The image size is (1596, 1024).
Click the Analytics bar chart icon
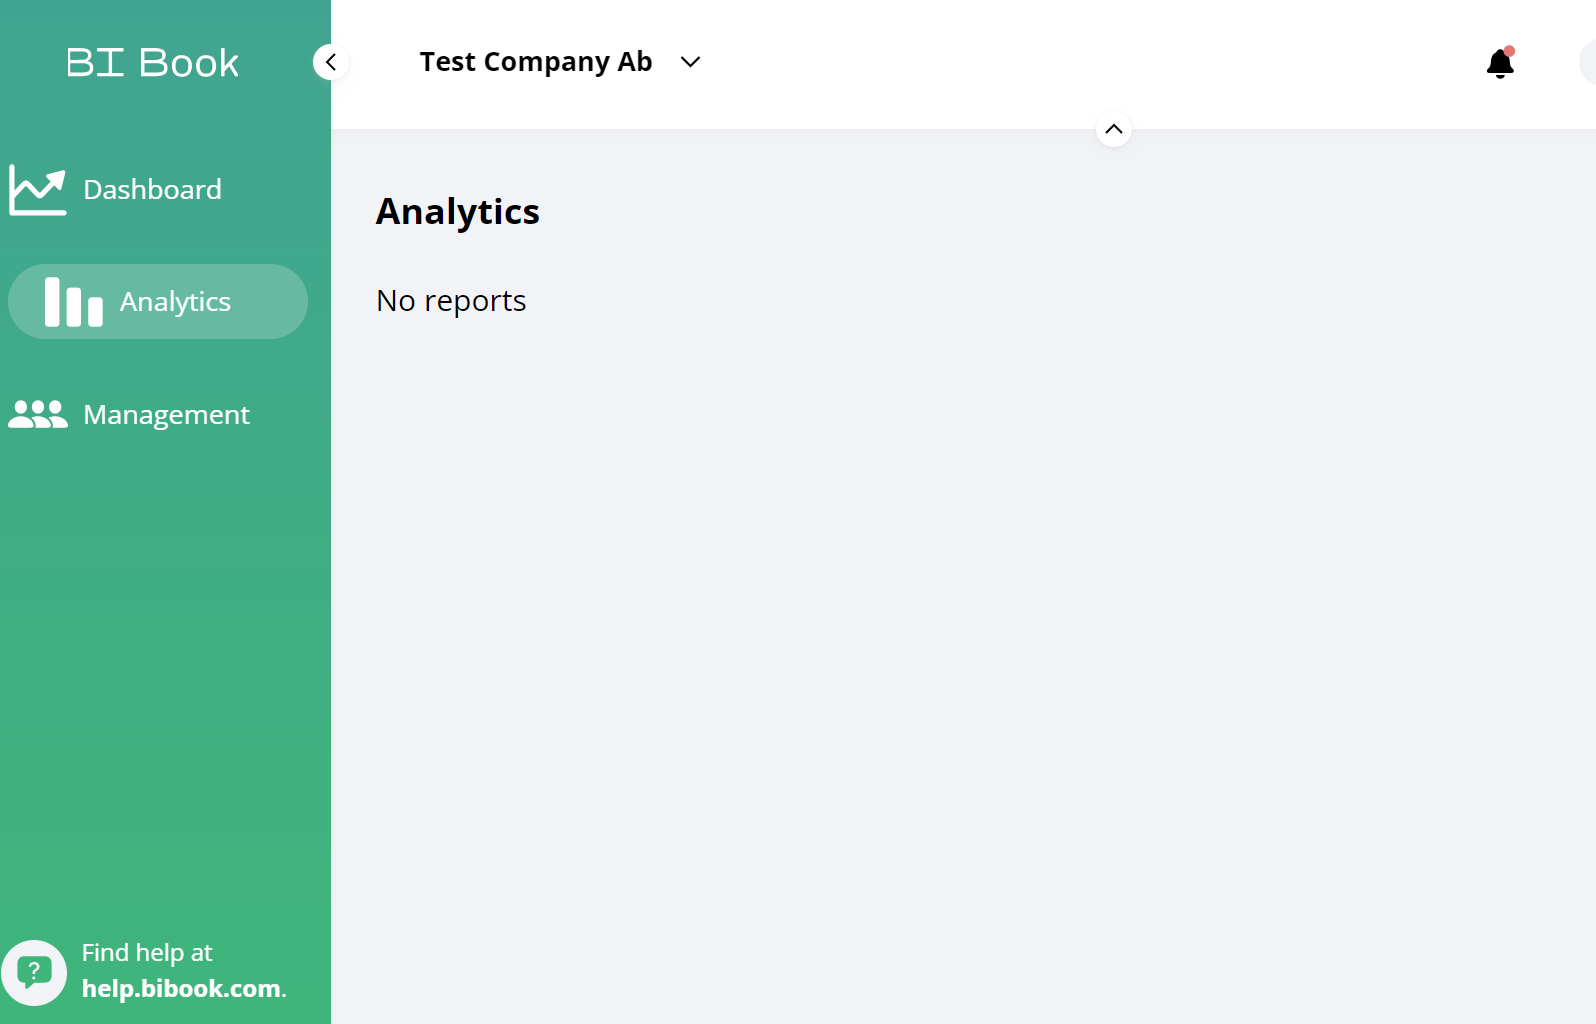point(74,302)
